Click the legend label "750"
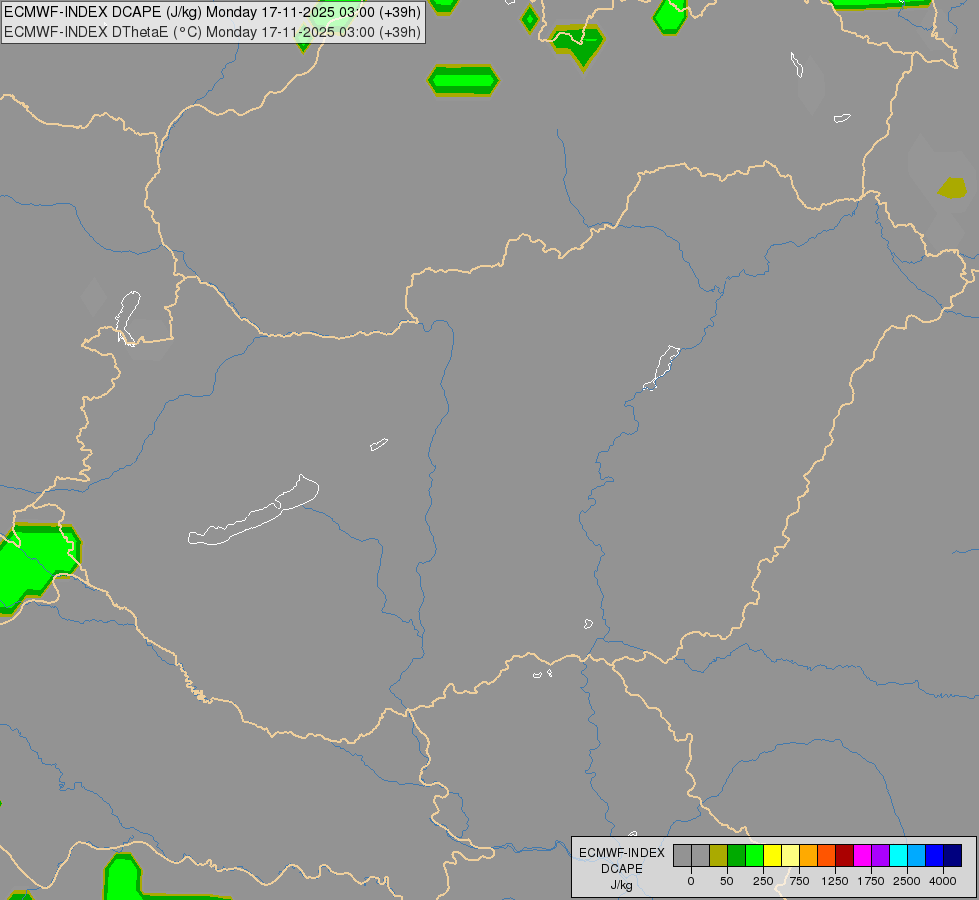The image size is (979, 900). click(799, 881)
